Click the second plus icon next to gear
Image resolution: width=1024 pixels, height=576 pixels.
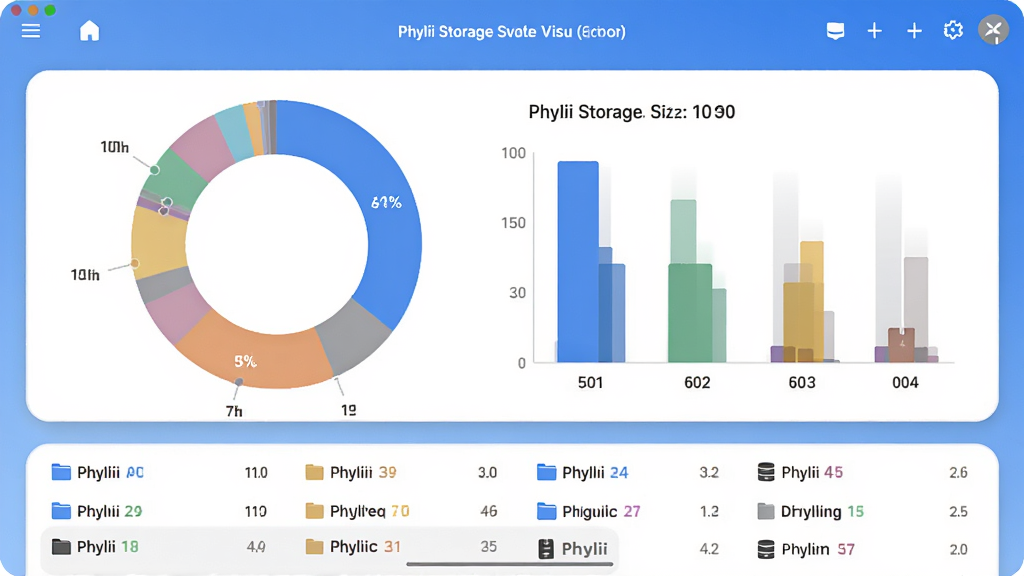914,31
